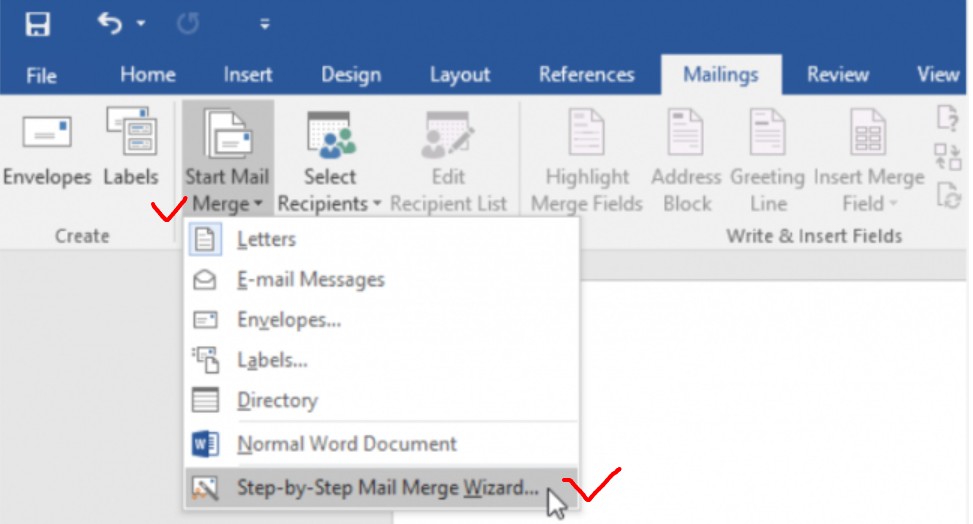Image resolution: width=973 pixels, height=524 pixels.
Task: Click the Word document icon in menu
Action: tap(205, 444)
